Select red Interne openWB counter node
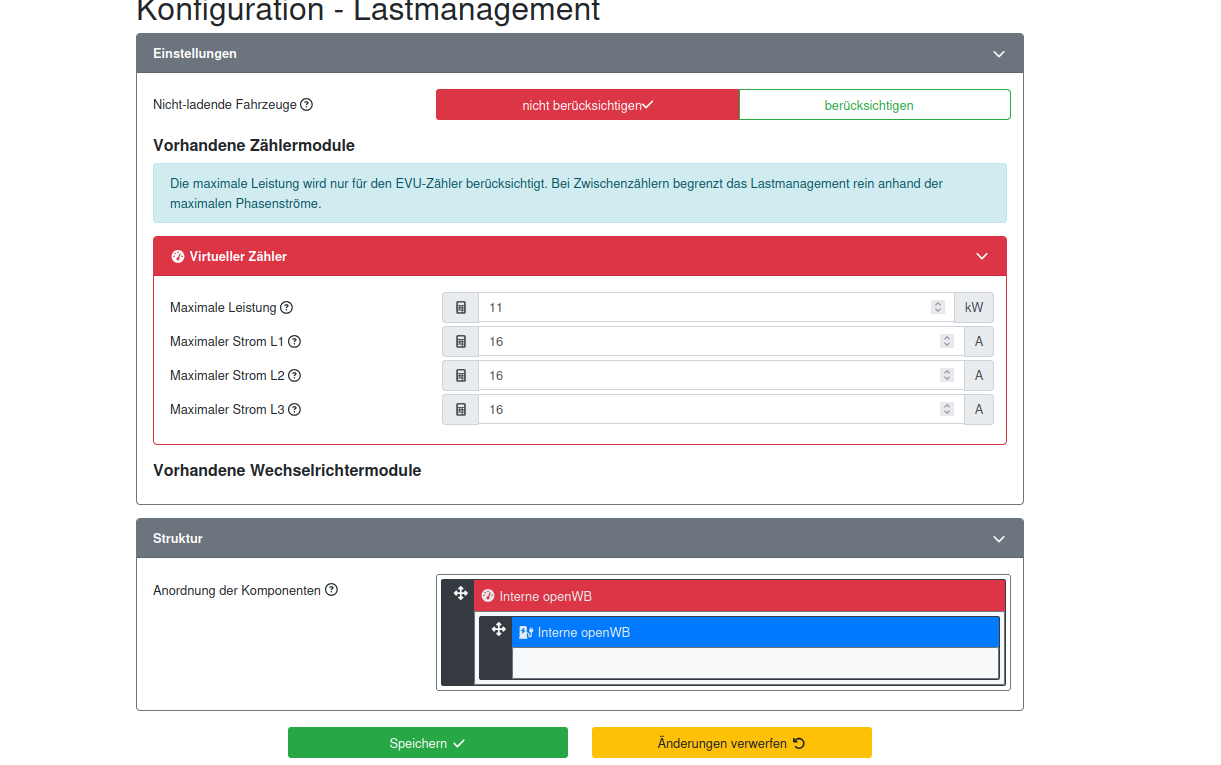The image size is (1221, 765). (739, 596)
